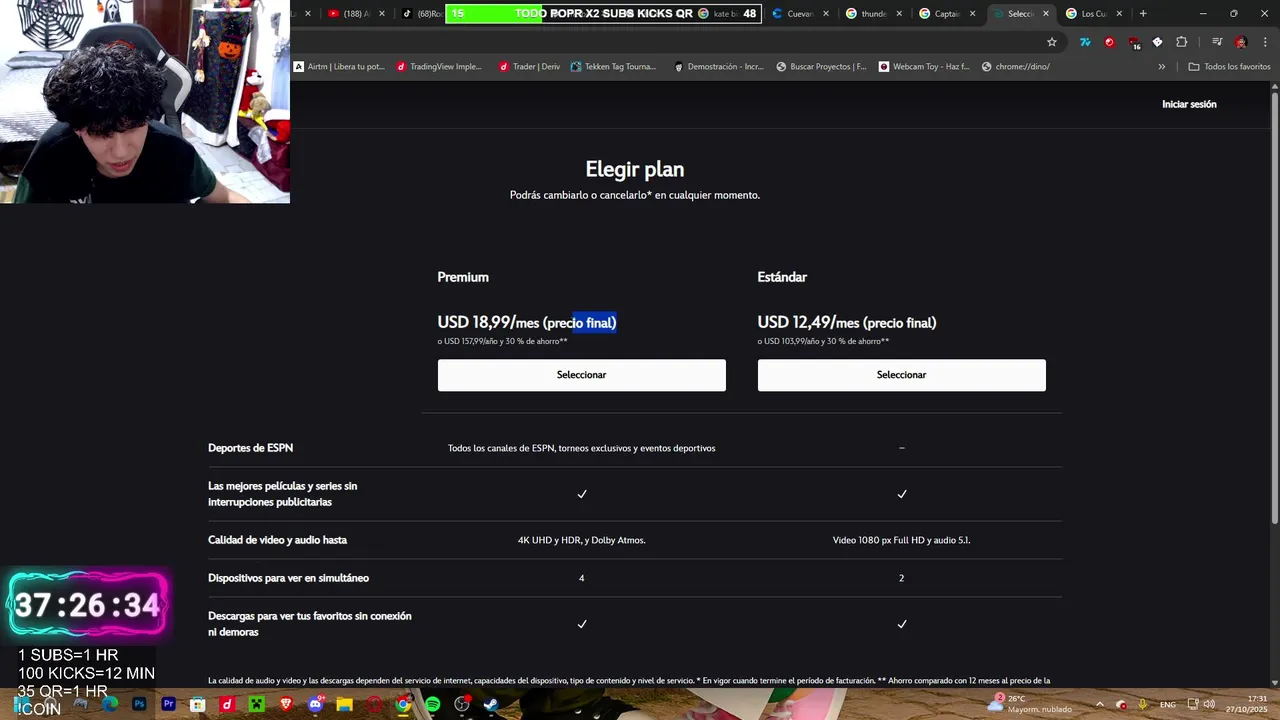1280x720 pixels.
Task: Select the Estándar plan
Action: click(x=901, y=375)
